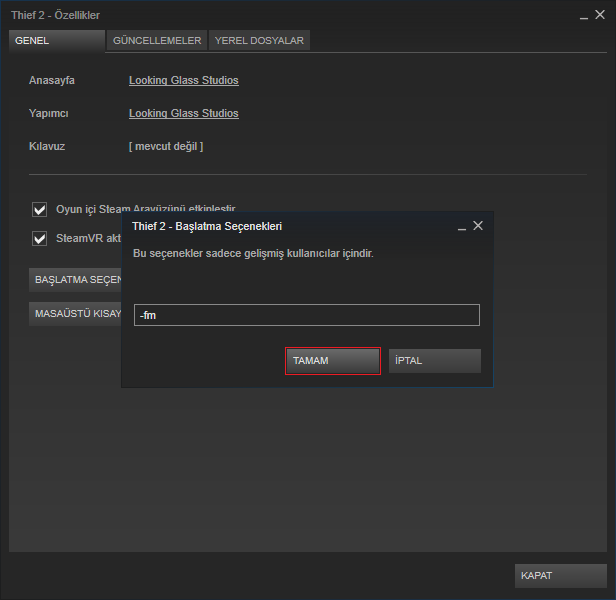Click the 'Bu seçenekler sadece gelişmiş kullanıcılar içindir.' text
This screenshot has height=600, width=616.
coord(253,253)
